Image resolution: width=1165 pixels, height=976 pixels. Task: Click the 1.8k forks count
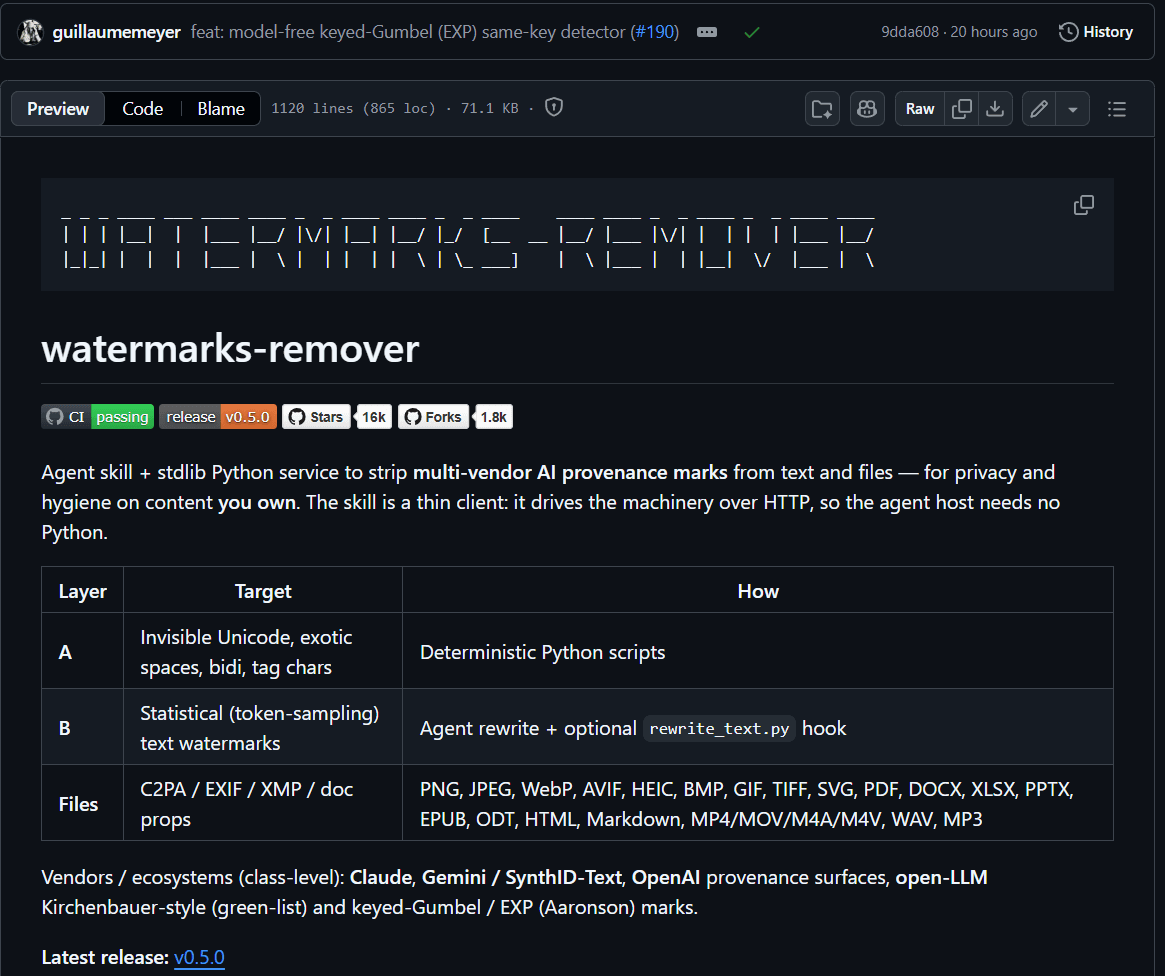493,417
